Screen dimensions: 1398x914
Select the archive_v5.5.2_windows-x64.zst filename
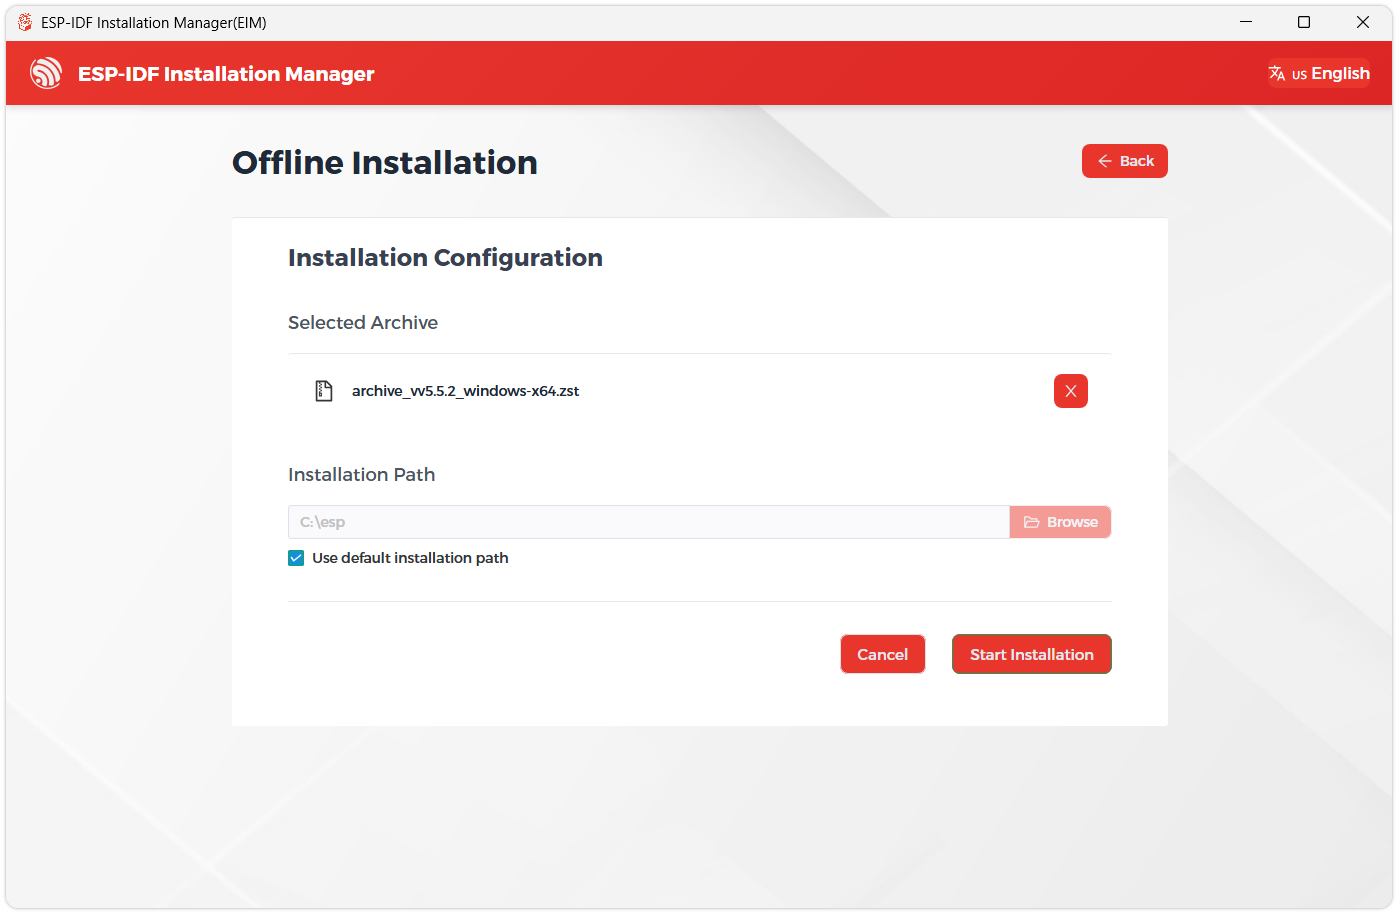pyautogui.click(x=465, y=391)
